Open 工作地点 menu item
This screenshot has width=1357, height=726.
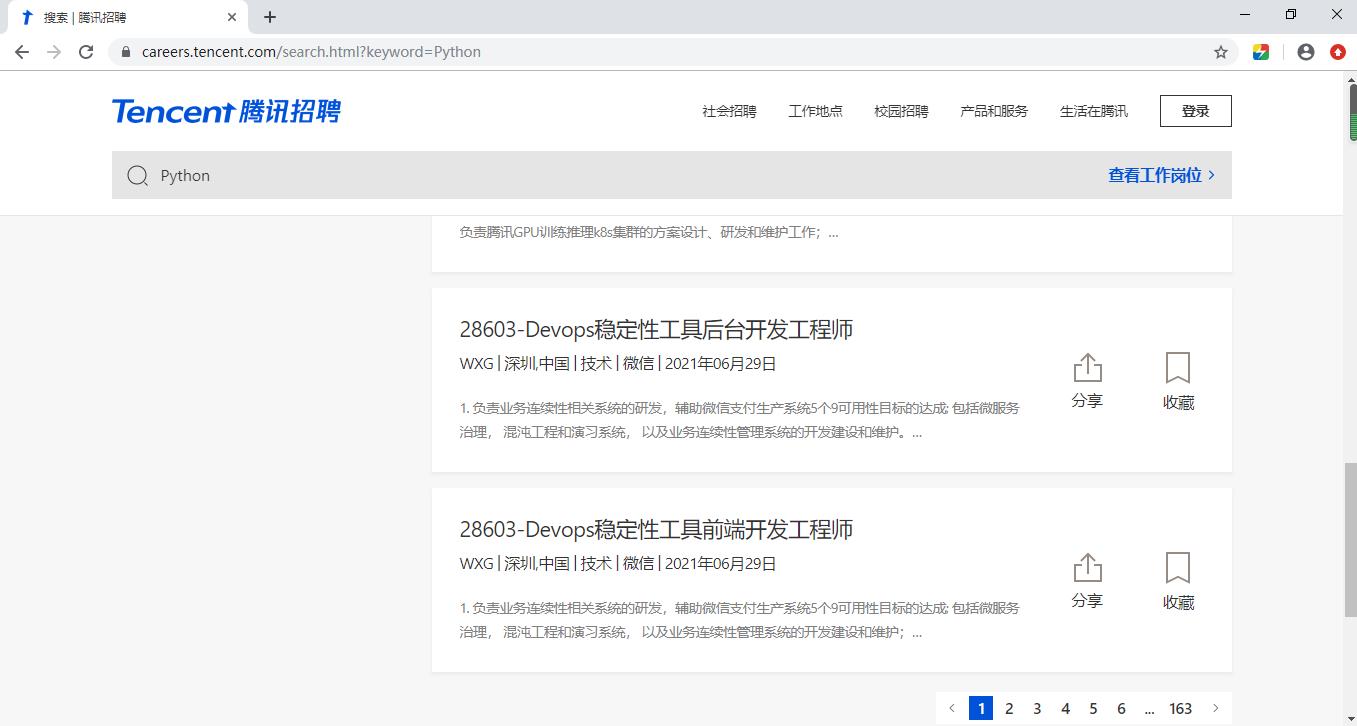coord(815,111)
